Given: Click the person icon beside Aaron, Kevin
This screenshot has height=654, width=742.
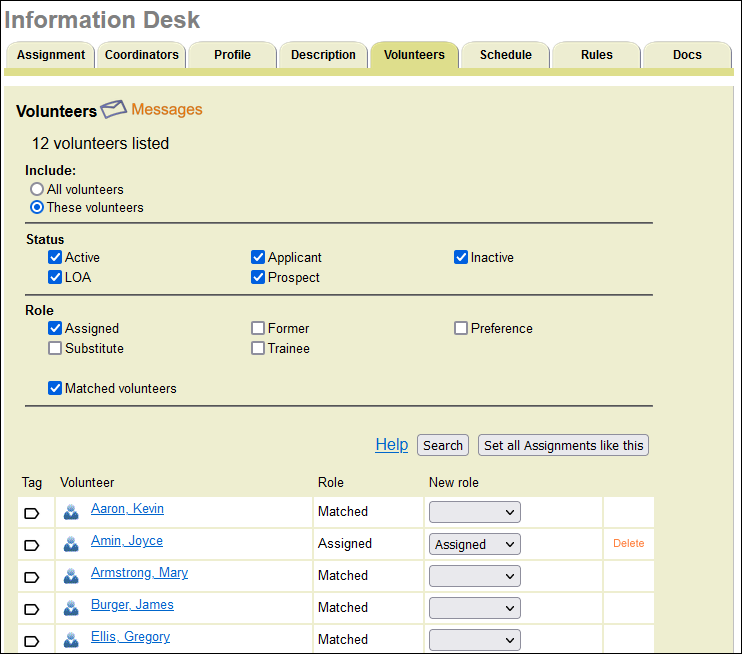Looking at the screenshot, I should pos(71,512).
